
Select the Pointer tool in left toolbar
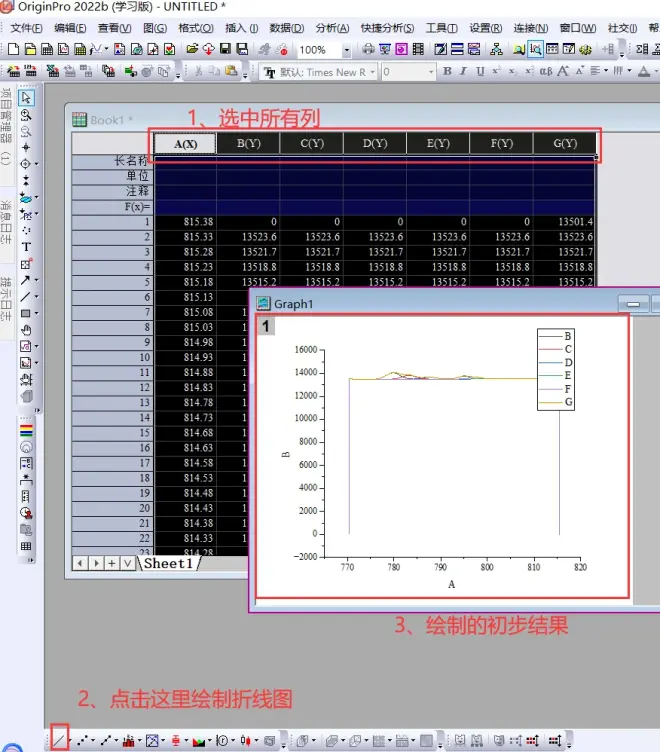click(26, 98)
